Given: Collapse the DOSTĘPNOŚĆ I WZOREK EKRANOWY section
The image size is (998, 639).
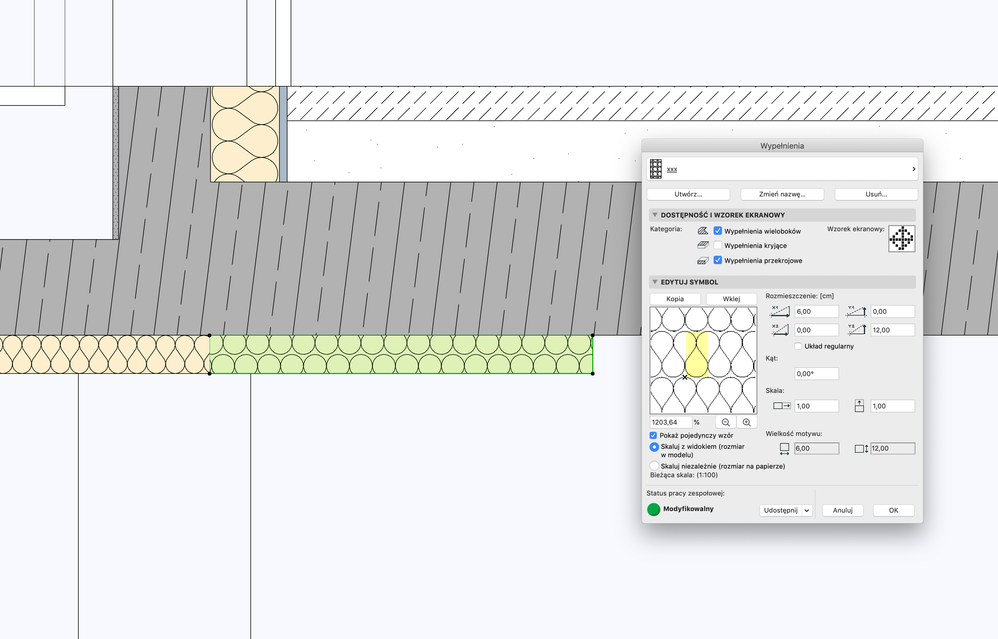Looking at the screenshot, I should (654, 215).
